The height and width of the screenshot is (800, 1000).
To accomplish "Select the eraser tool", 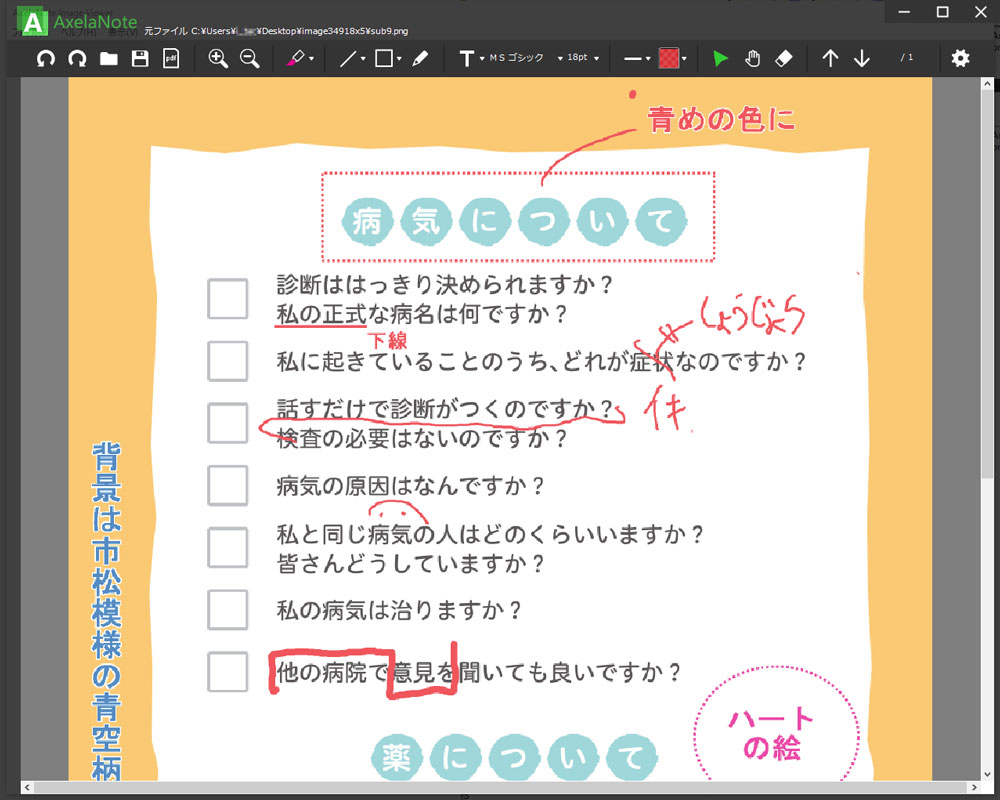I will [784, 58].
